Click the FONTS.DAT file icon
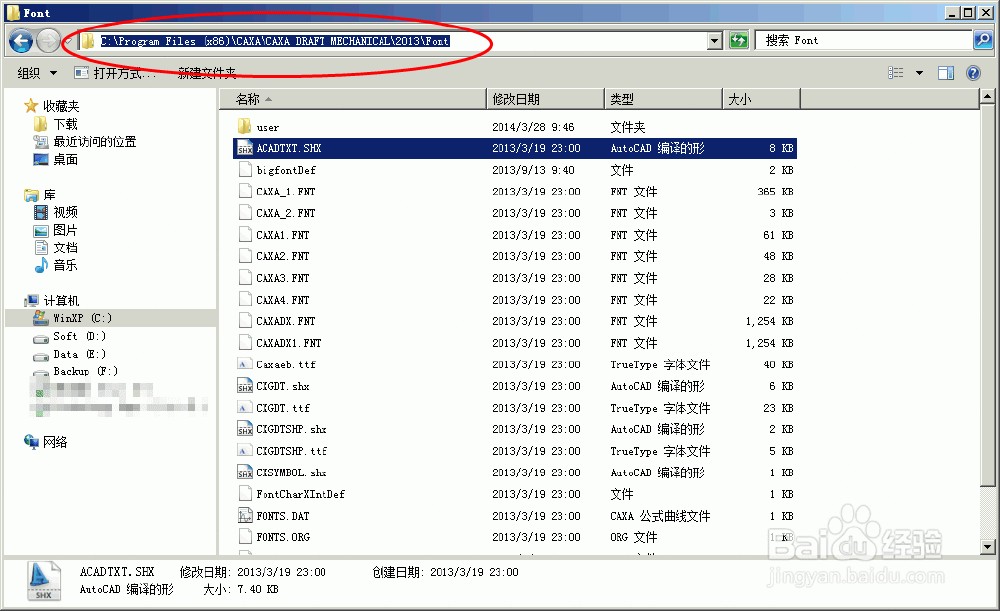 [245, 516]
